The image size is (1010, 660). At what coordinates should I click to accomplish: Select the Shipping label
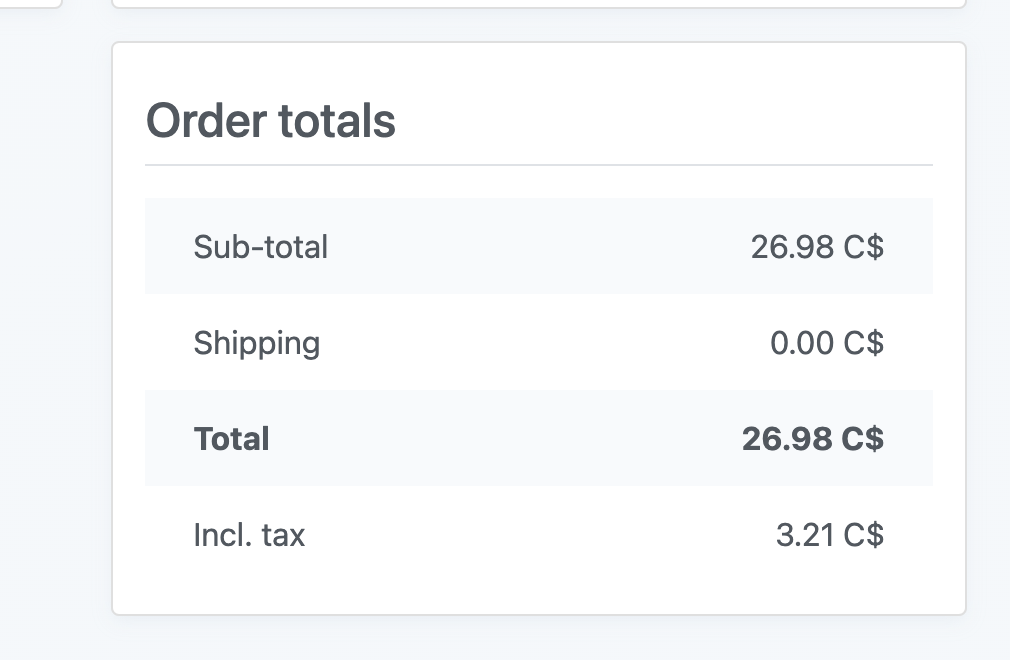pyautogui.click(x=256, y=343)
